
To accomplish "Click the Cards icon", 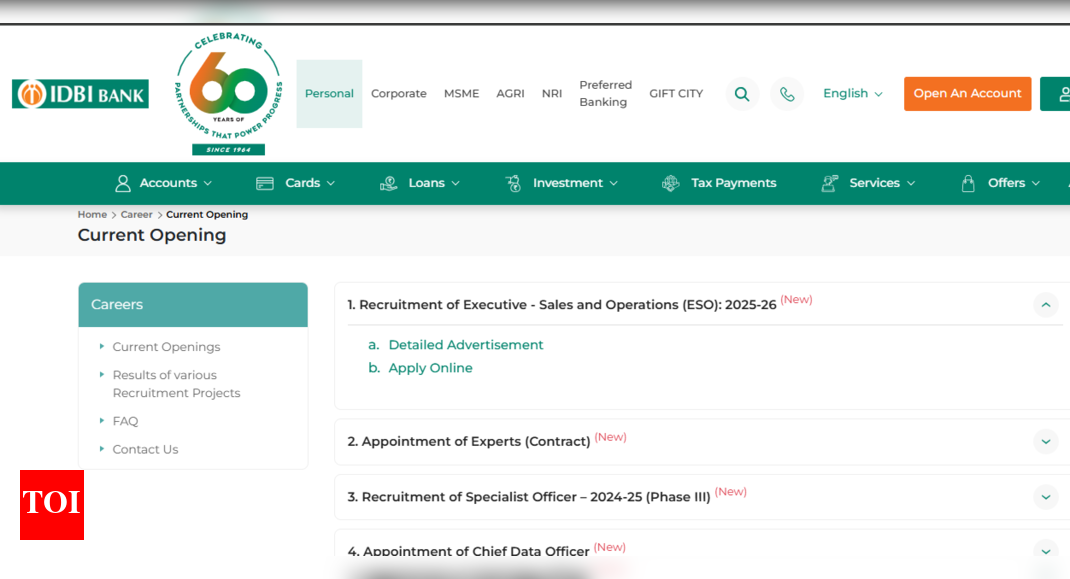I will pos(264,183).
